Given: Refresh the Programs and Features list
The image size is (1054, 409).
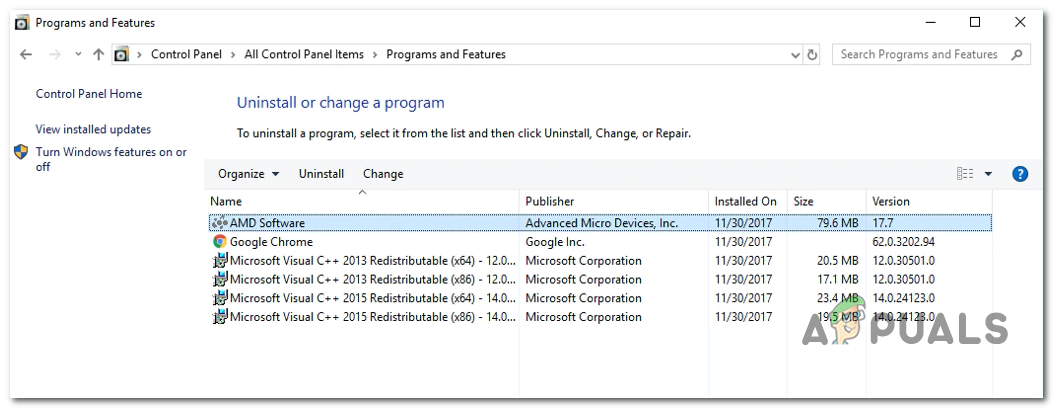Looking at the screenshot, I should point(812,55).
